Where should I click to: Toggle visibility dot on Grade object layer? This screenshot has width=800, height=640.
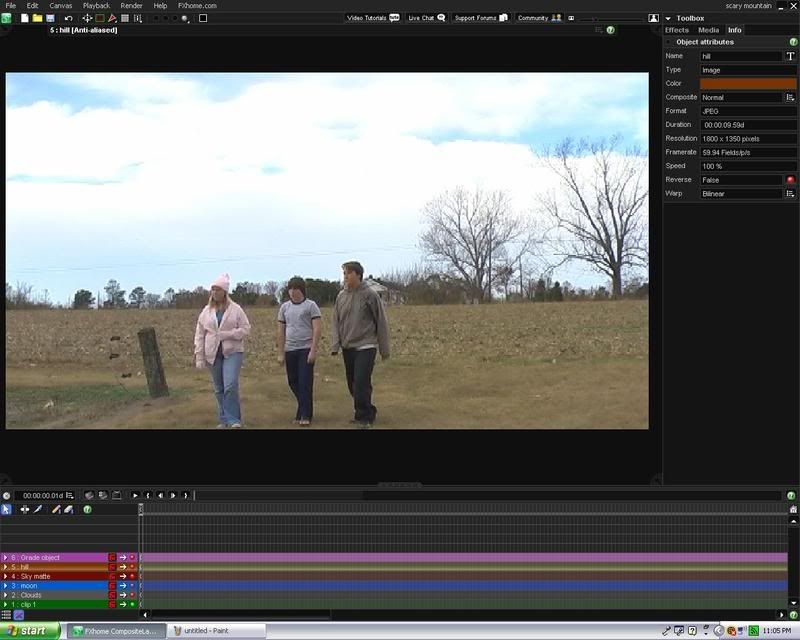[132, 558]
